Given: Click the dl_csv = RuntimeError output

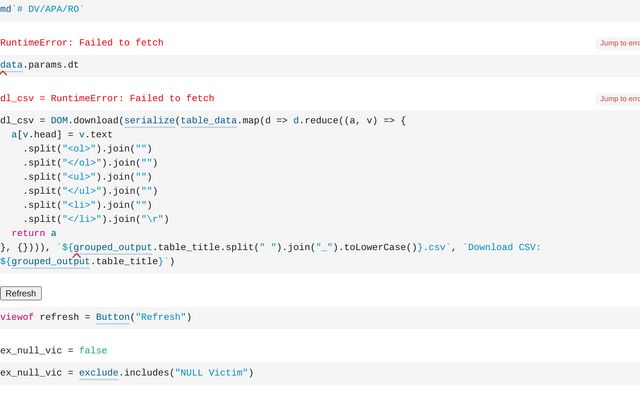Looking at the screenshot, I should (x=107, y=98).
